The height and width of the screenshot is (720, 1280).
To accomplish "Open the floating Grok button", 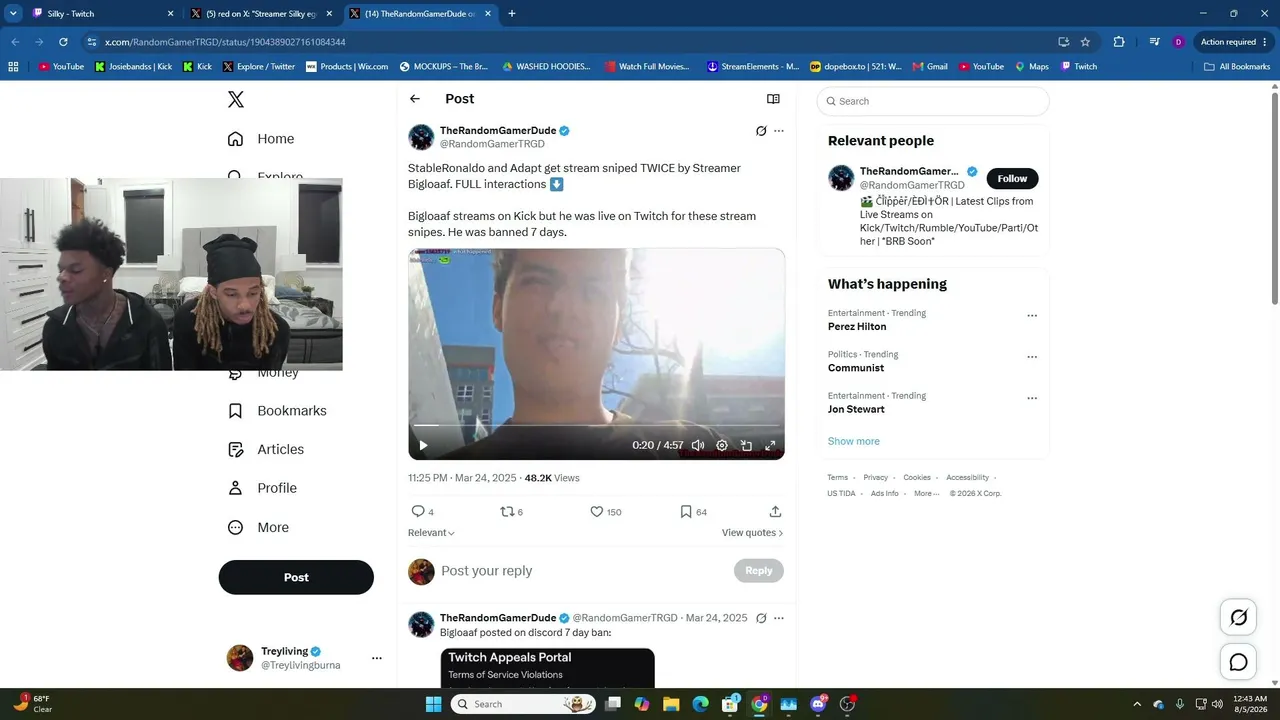I will click(x=1238, y=617).
